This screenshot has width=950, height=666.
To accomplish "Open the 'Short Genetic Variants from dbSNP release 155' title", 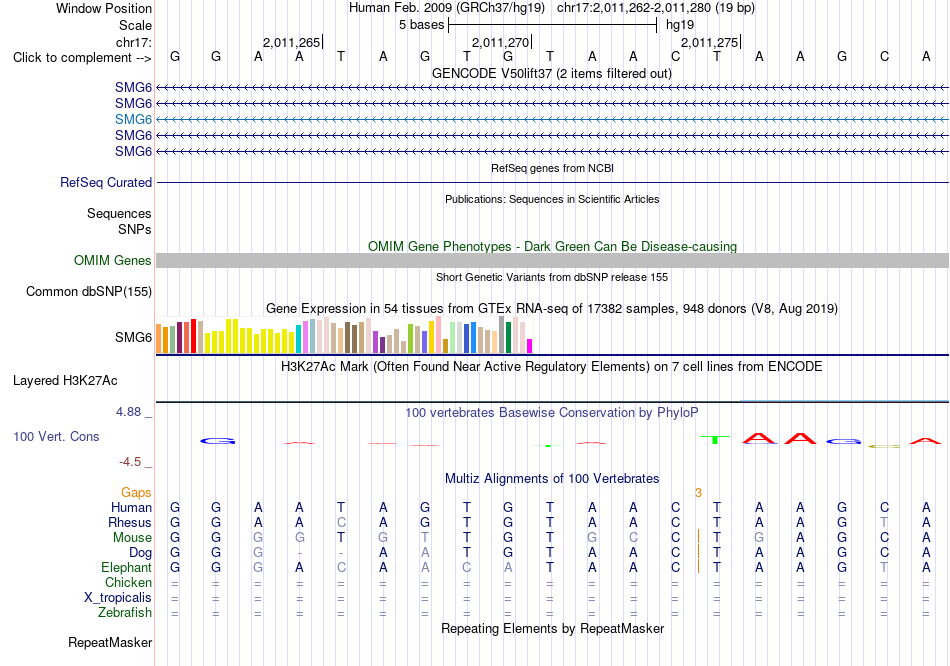I will coord(552,277).
